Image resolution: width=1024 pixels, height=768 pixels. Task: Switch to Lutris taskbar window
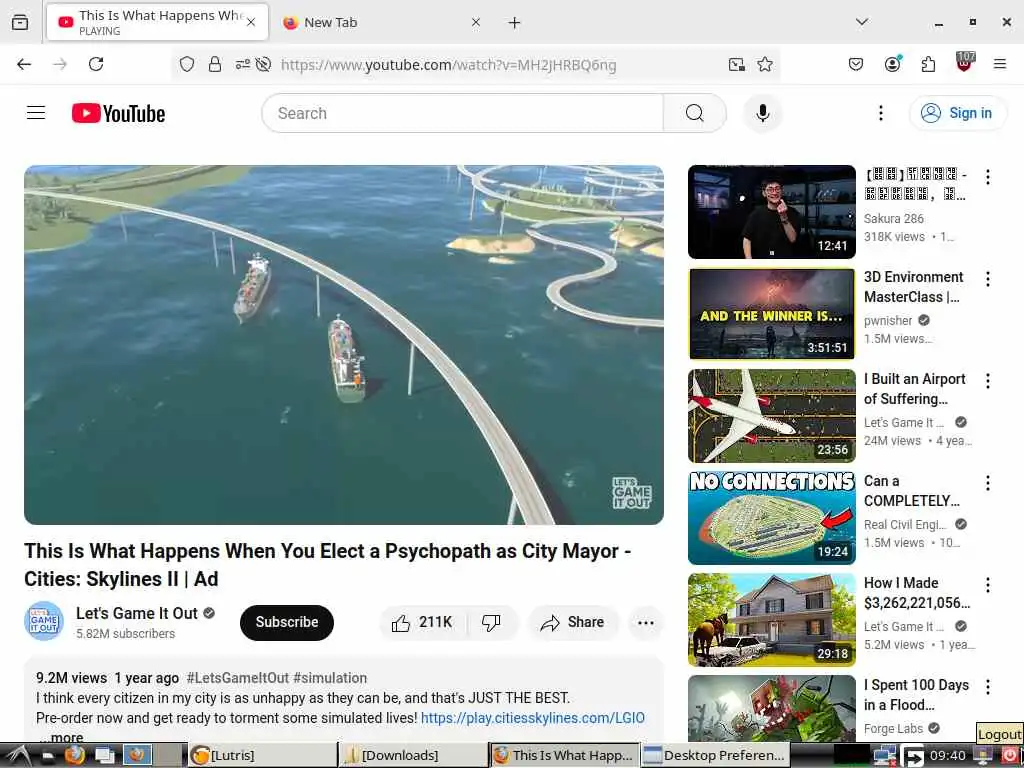click(261, 756)
